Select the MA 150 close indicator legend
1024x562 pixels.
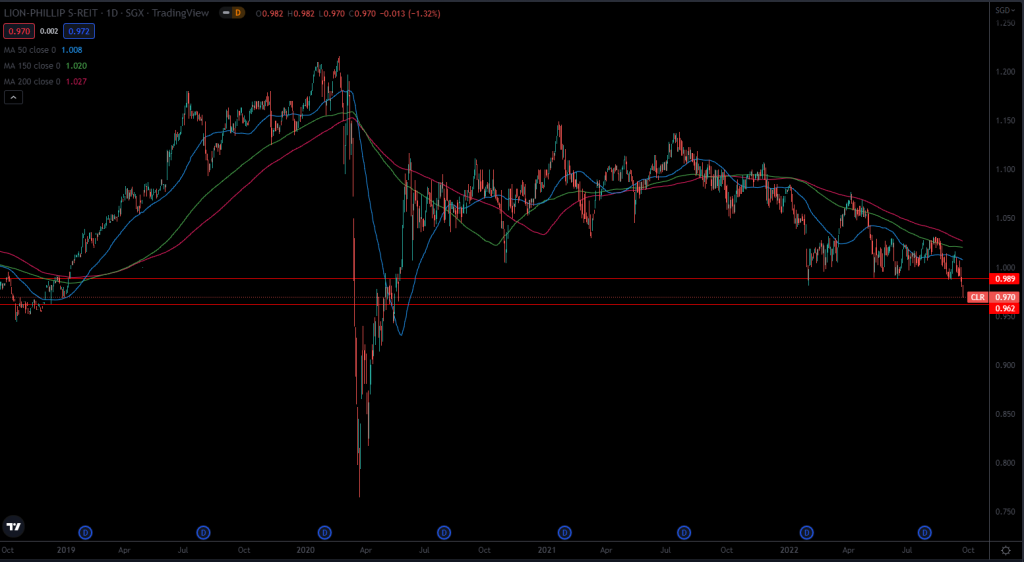pos(34,65)
